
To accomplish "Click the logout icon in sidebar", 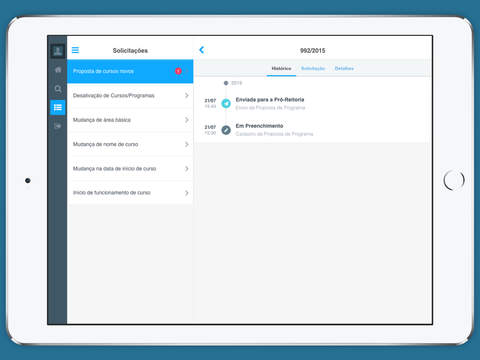I will click(58, 126).
